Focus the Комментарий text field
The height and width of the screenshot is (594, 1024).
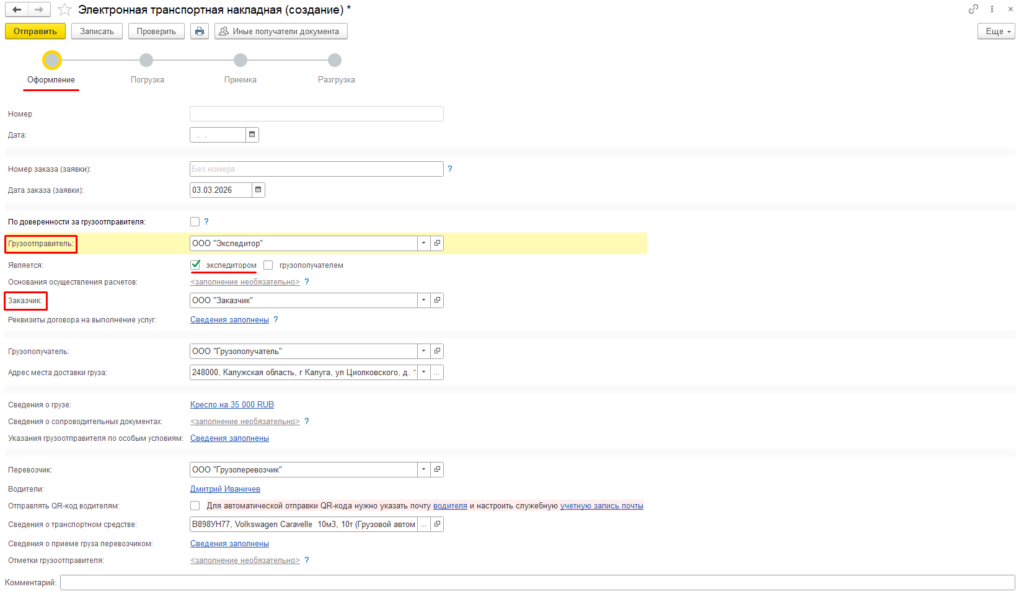pos(537,582)
